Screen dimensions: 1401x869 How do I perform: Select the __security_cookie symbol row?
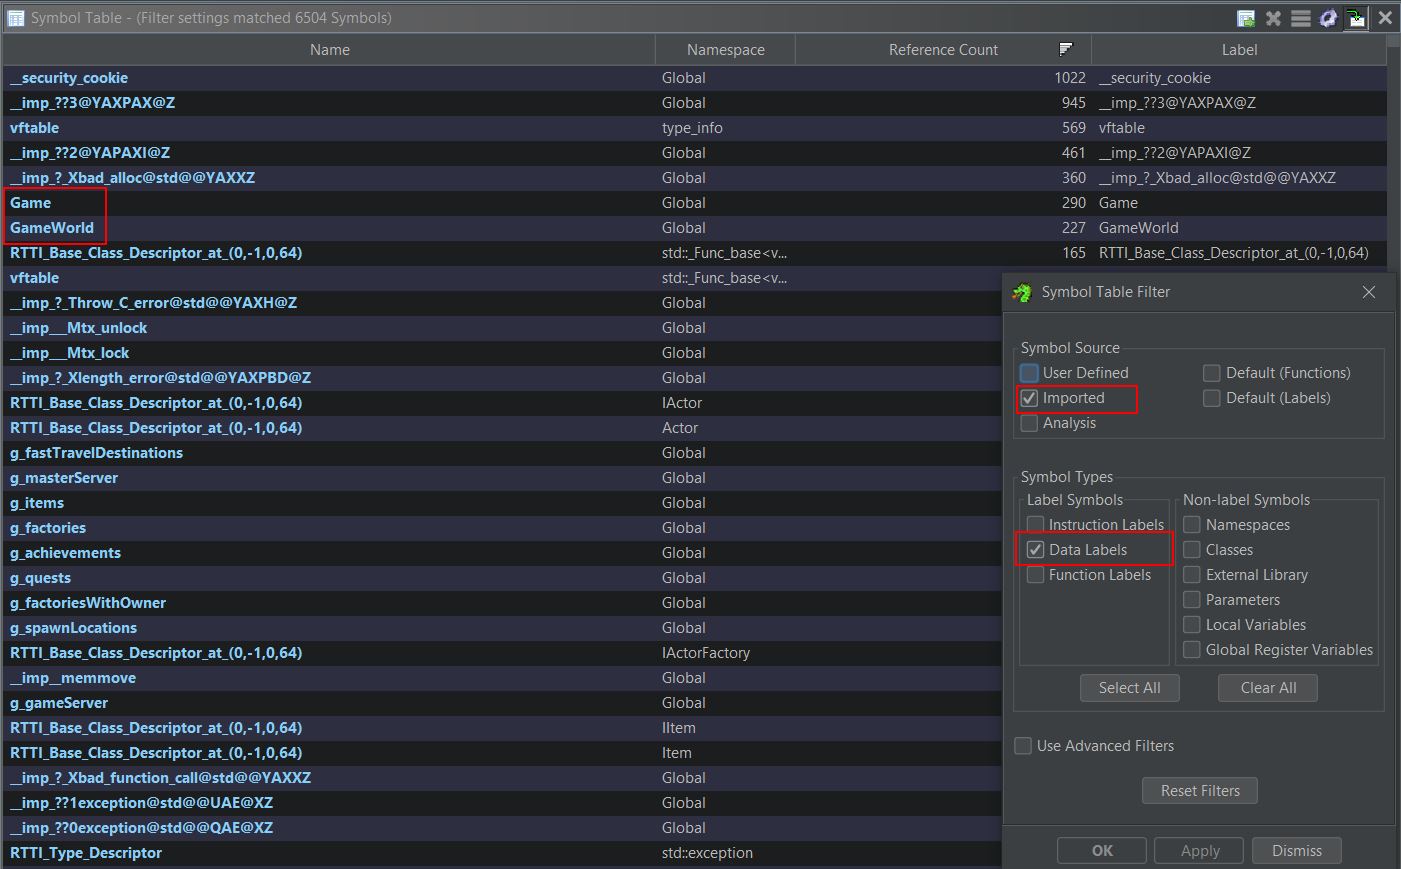(695, 78)
